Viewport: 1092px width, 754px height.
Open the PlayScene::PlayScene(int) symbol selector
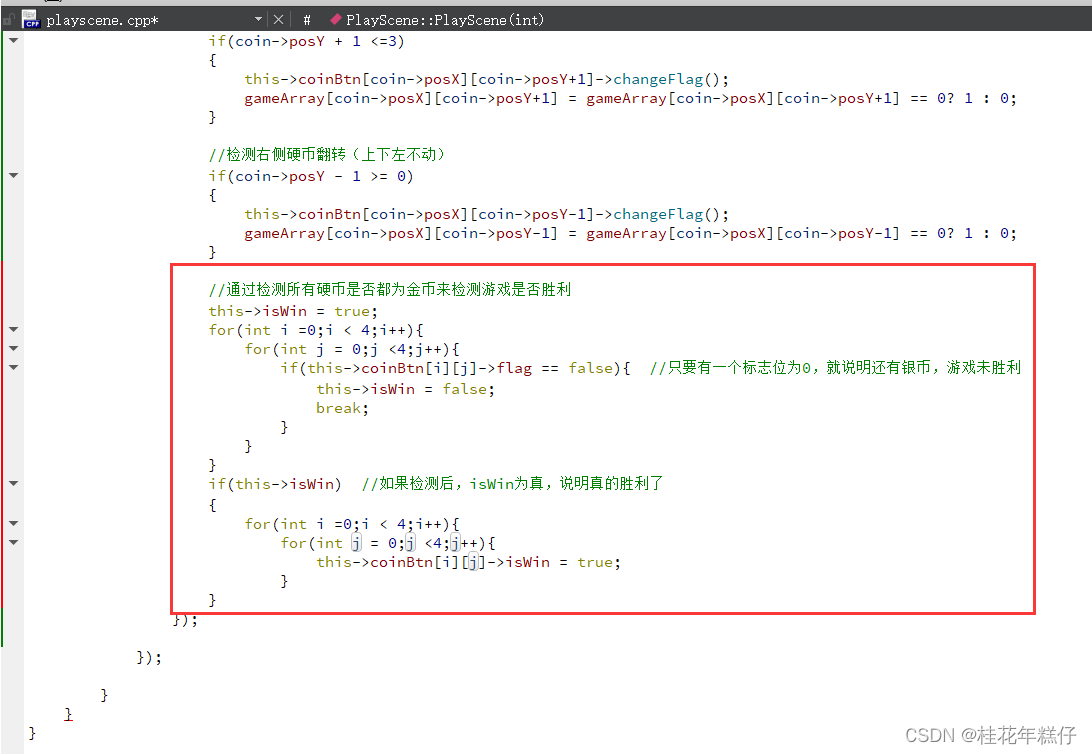point(445,19)
